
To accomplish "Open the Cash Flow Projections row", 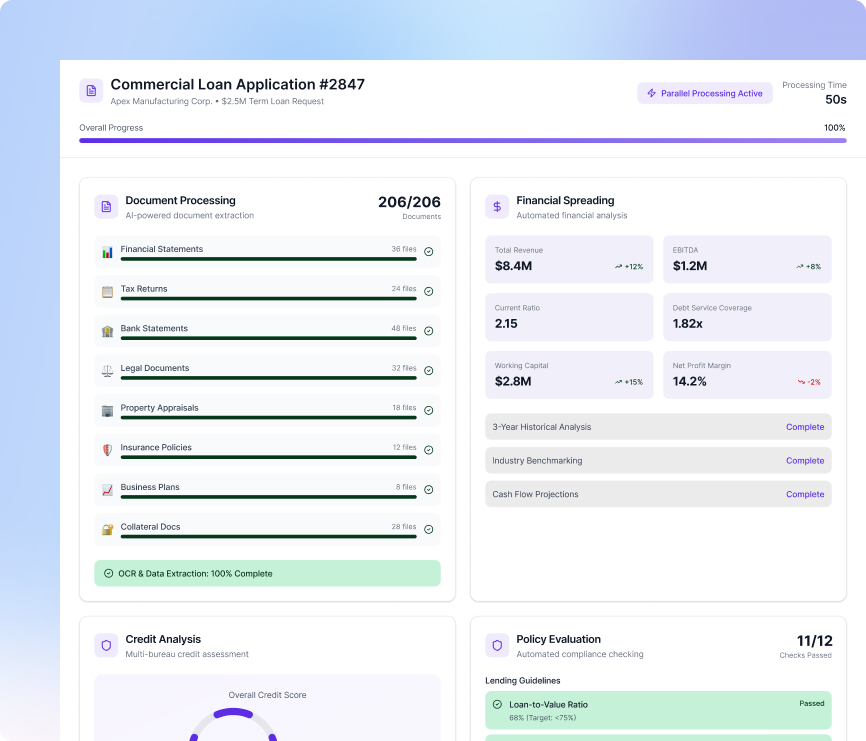I will (658, 494).
